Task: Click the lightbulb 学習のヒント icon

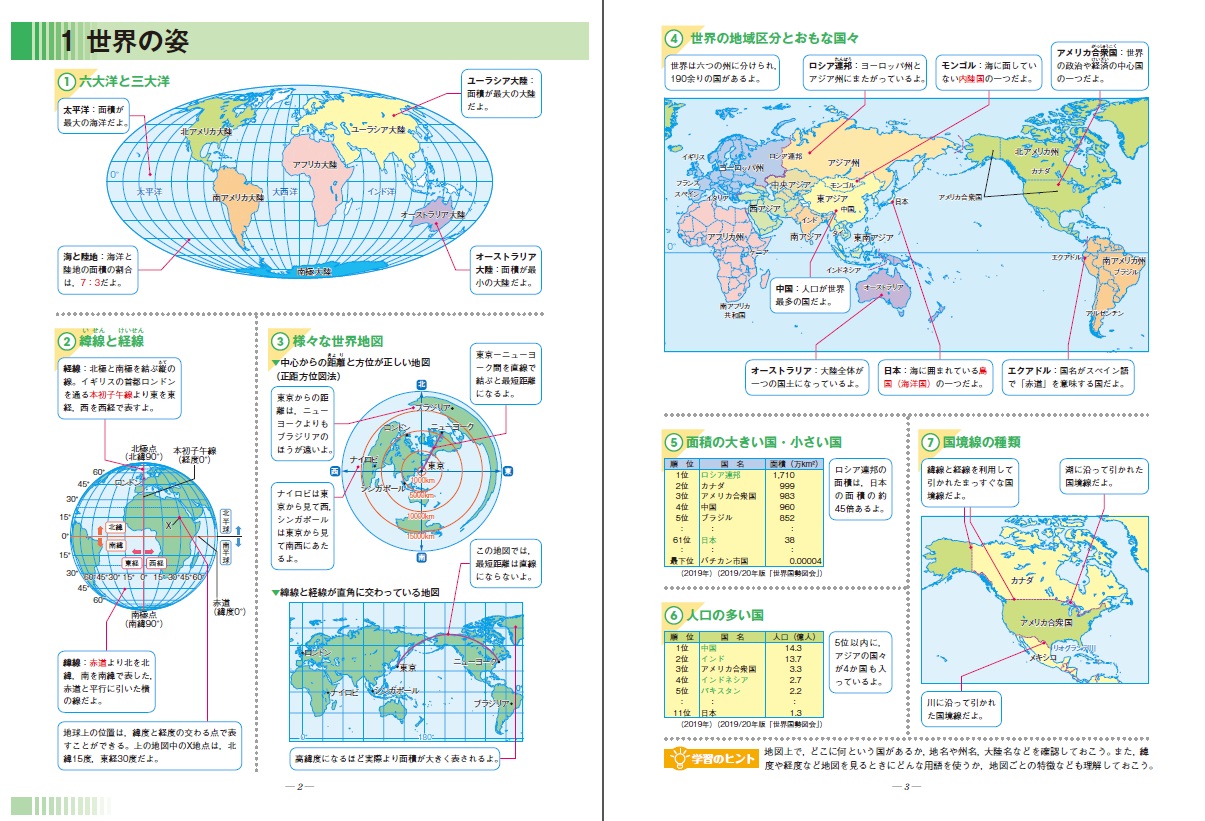Action: pos(678,758)
